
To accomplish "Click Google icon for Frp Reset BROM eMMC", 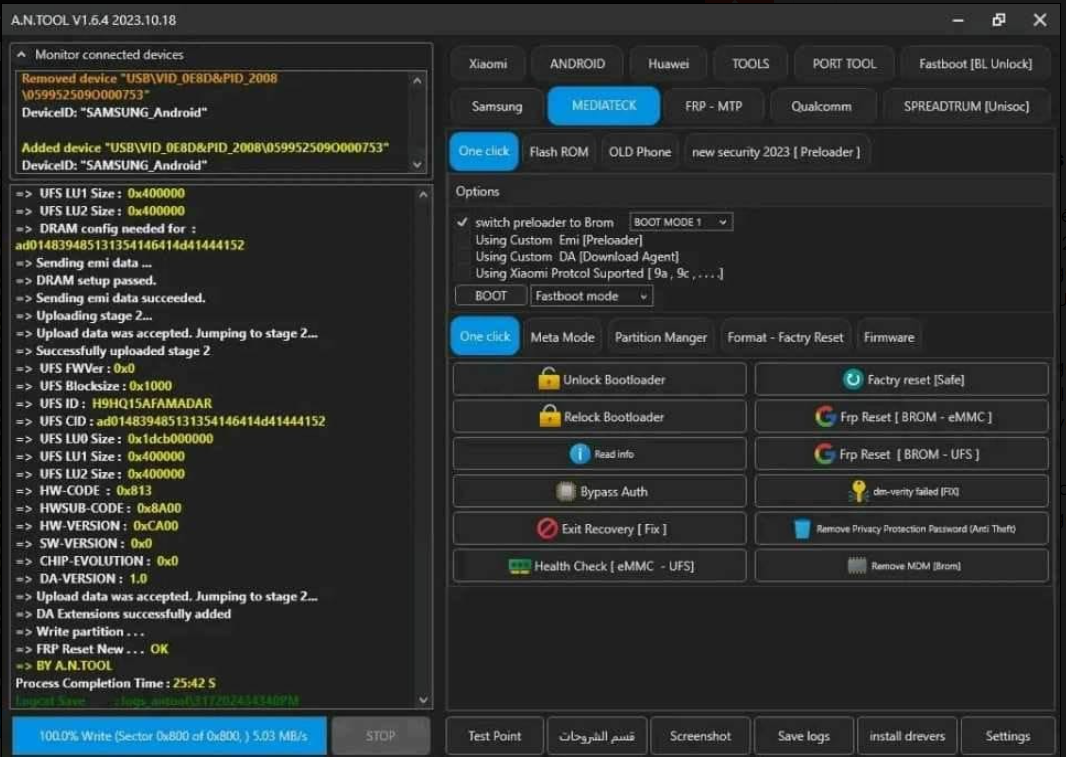I will (x=825, y=417).
